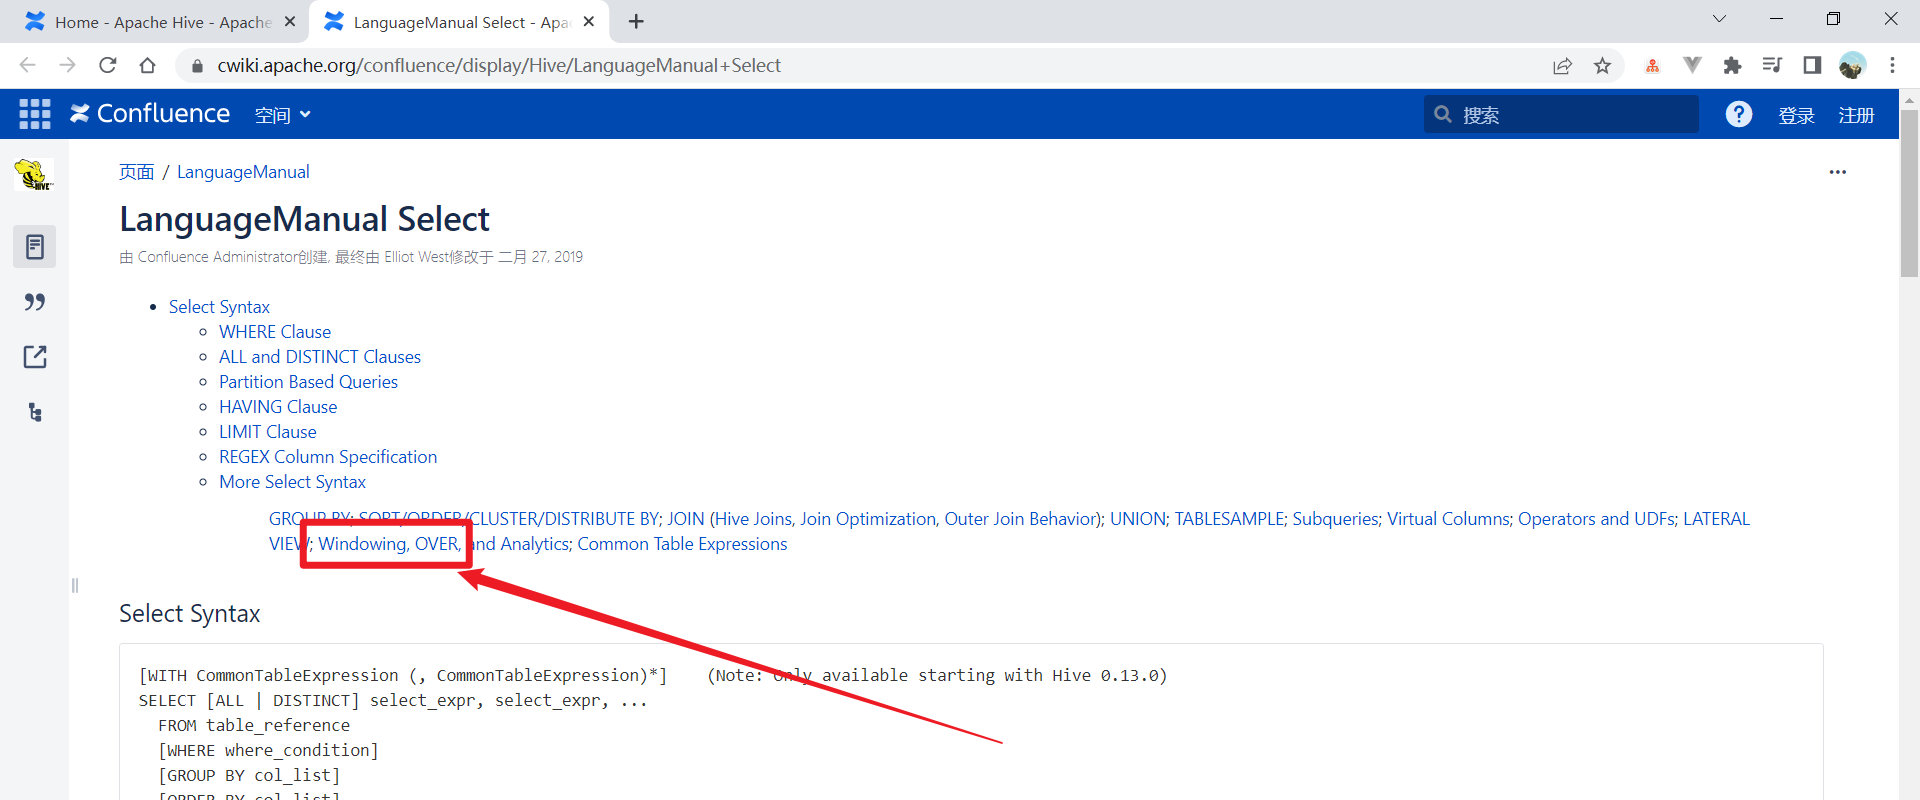Screen dimensions: 1920x800
Task: Click the Confluence logo
Action: pyautogui.click(x=150, y=114)
